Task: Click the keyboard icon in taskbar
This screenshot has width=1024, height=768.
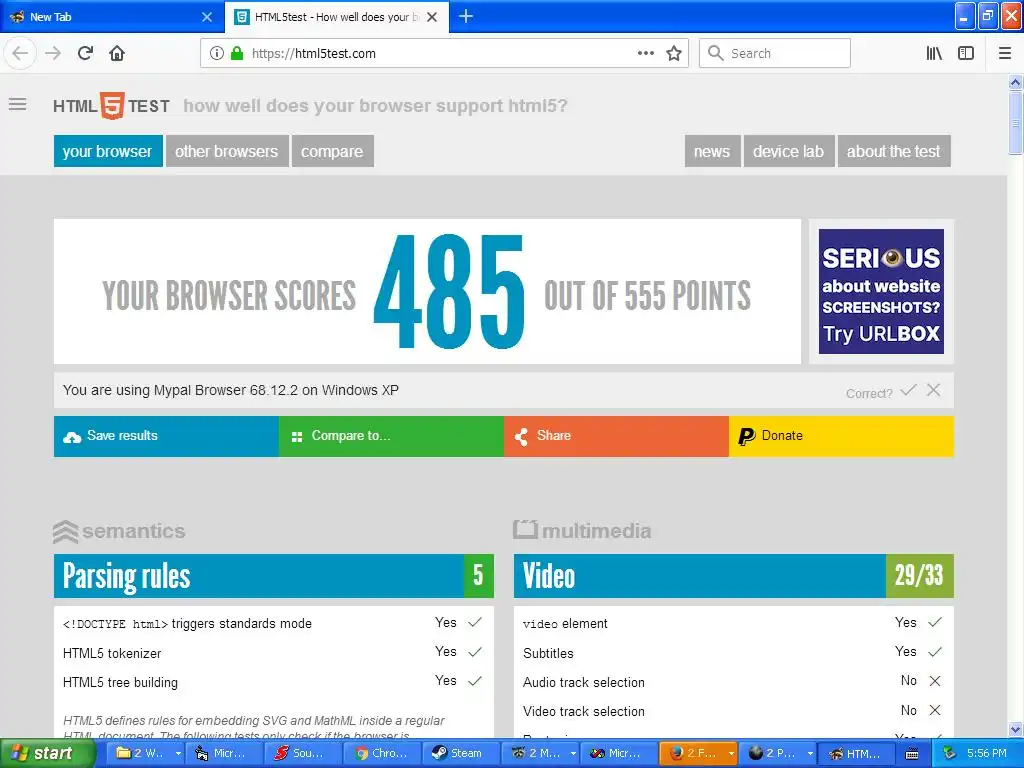Action: coord(912,754)
